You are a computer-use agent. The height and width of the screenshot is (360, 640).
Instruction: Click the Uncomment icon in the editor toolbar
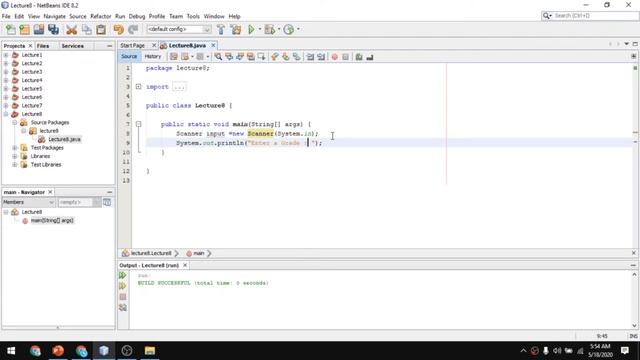(370, 57)
